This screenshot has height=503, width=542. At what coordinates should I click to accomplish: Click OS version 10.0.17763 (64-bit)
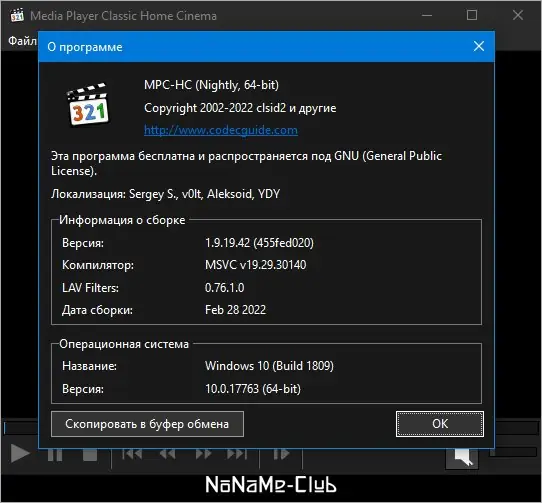[253, 389]
